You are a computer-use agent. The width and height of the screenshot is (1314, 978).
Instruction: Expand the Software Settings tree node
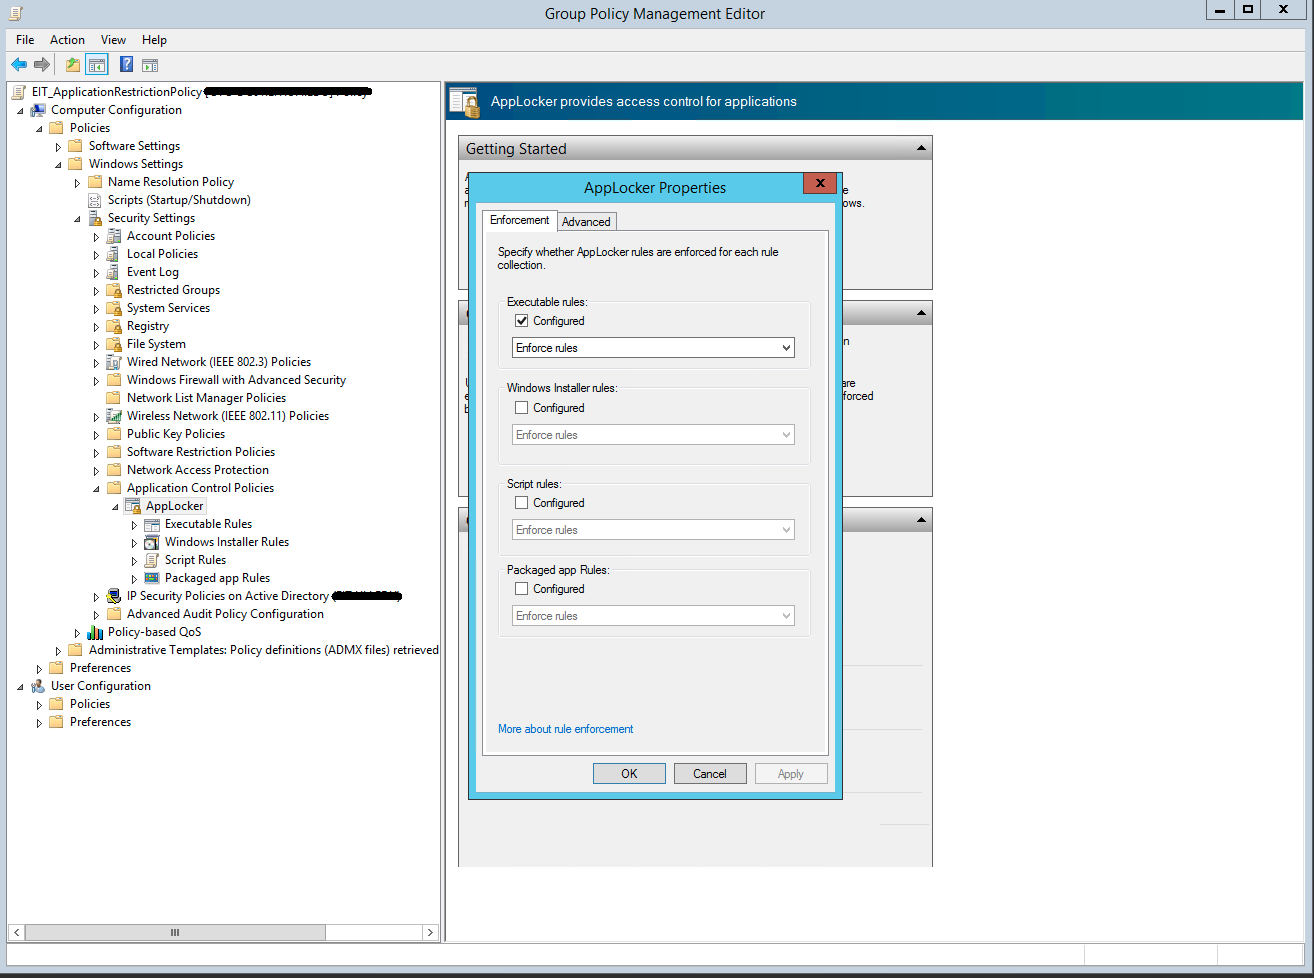[59, 146]
